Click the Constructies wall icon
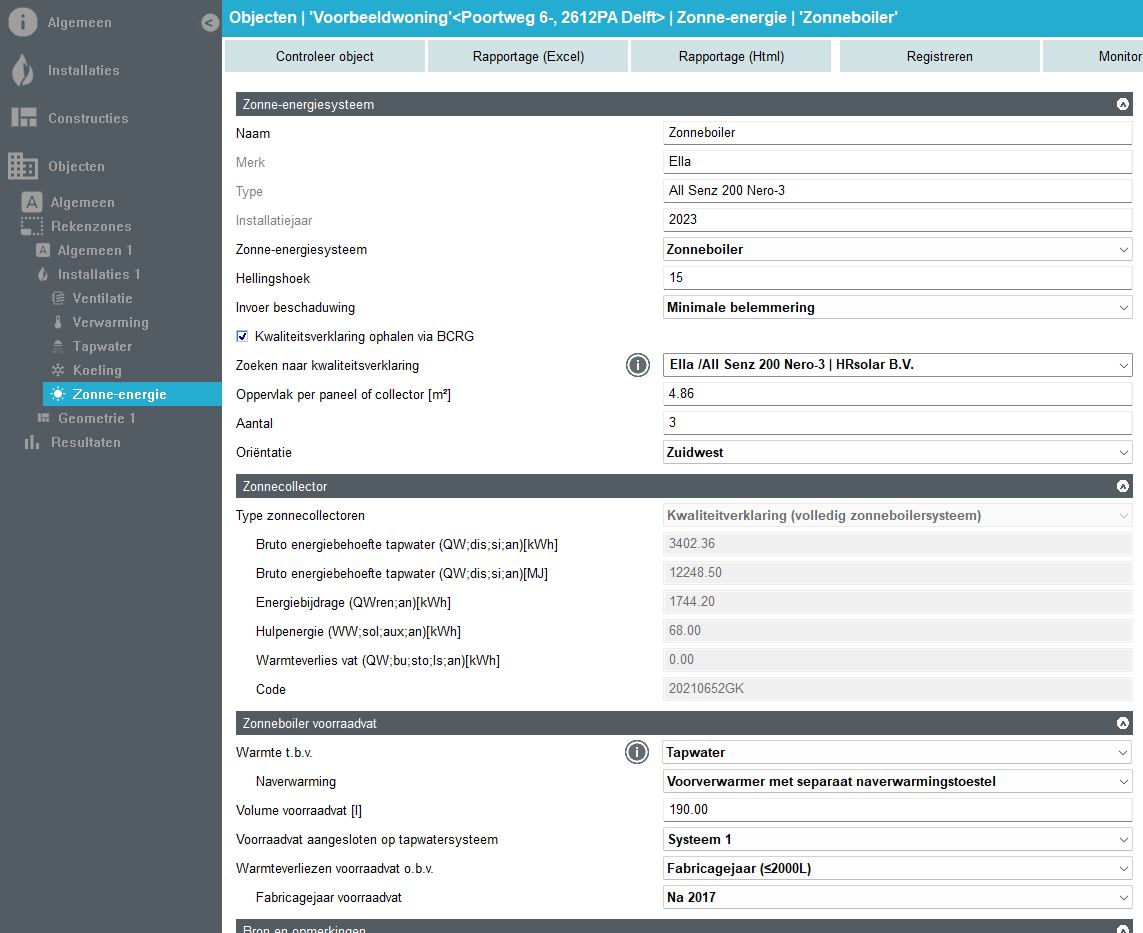 [24, 117]
